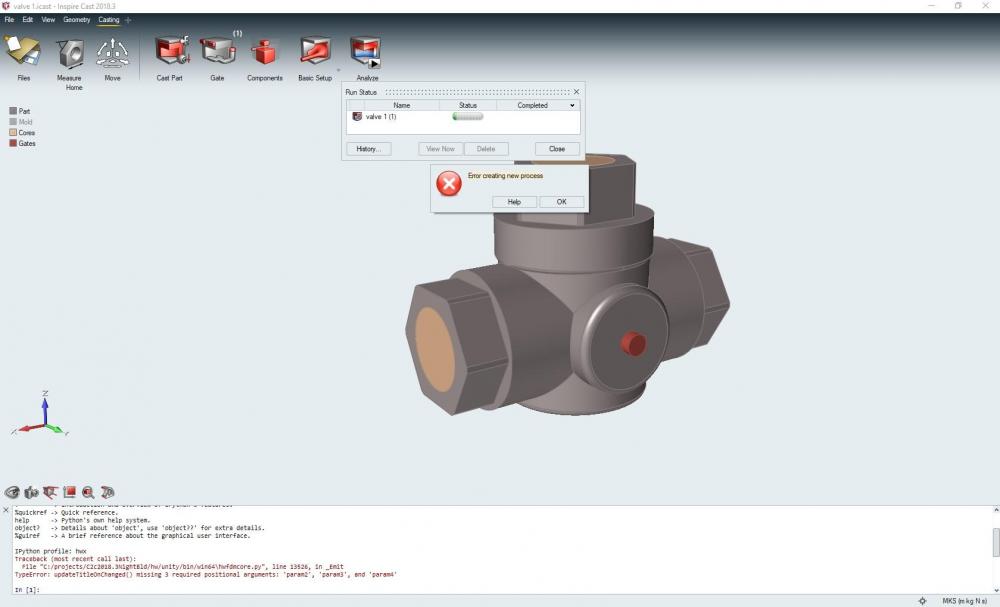
Task: Switch to the Casting ribbon tab
Action: pyautogui.click(x=108, y=20)
